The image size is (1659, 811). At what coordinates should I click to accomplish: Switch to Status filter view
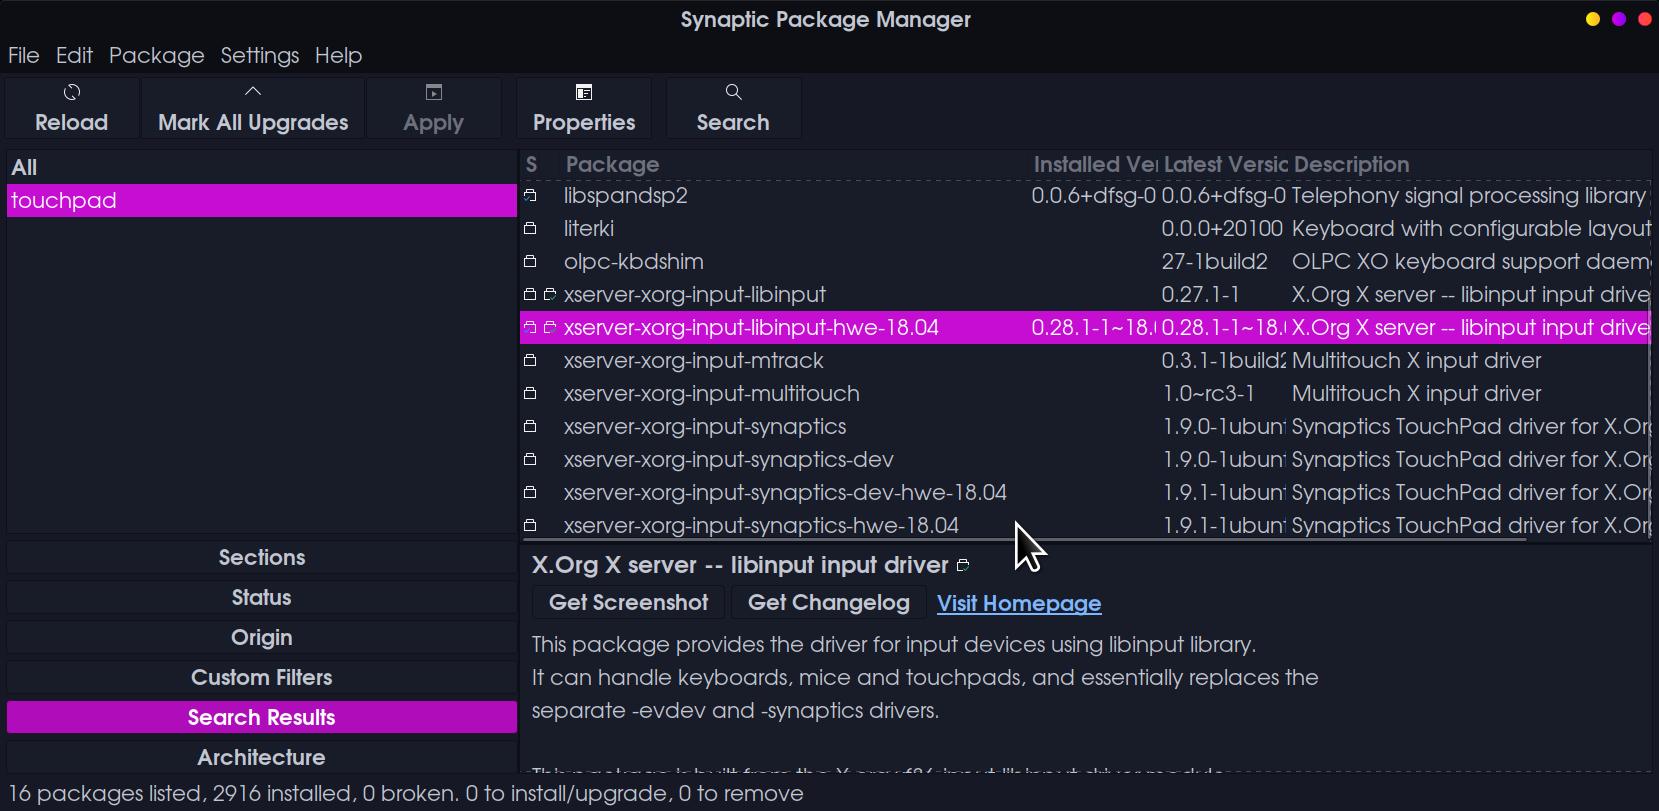[x=262, y=597]
